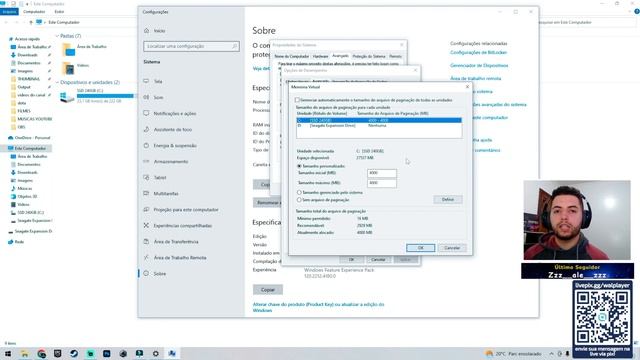Select C: [SSD 240GB] row in drive list
Viewport: 640px width, 360px height.
point(379,120)
